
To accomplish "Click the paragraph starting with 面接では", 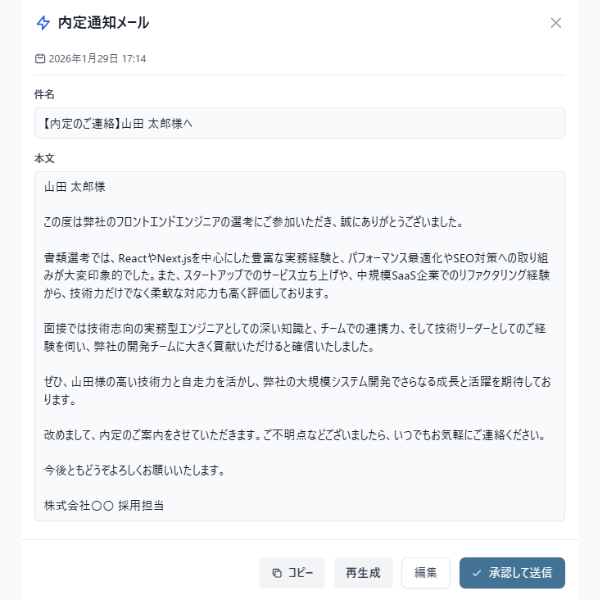I will (299, 337).
